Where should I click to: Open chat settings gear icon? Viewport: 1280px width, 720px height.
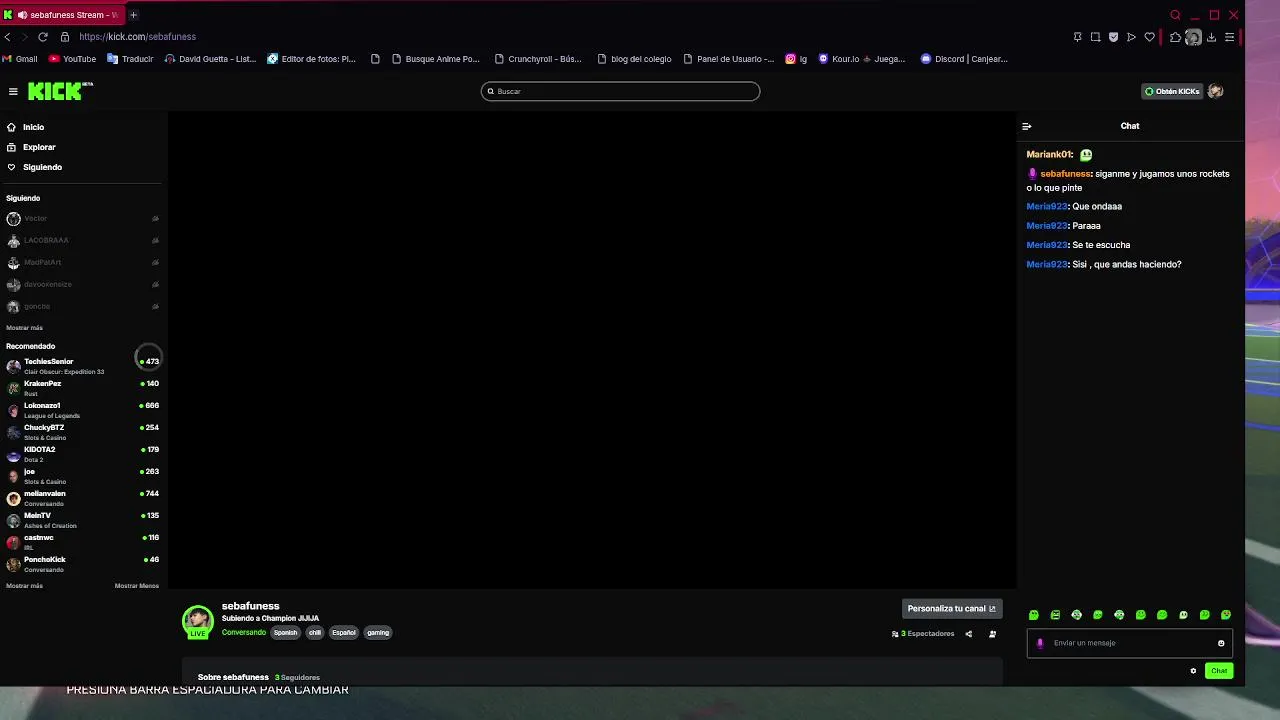click(x=1193, y=671)
